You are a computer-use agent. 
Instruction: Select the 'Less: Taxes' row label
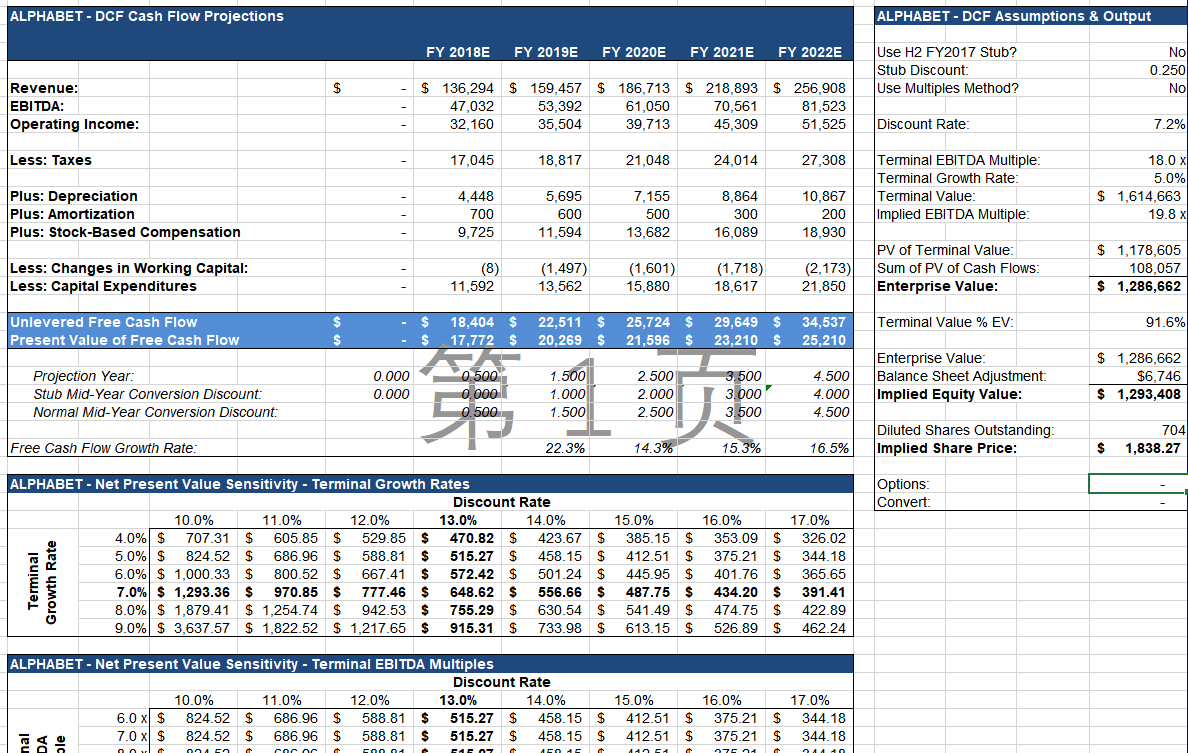coord(51,161)
